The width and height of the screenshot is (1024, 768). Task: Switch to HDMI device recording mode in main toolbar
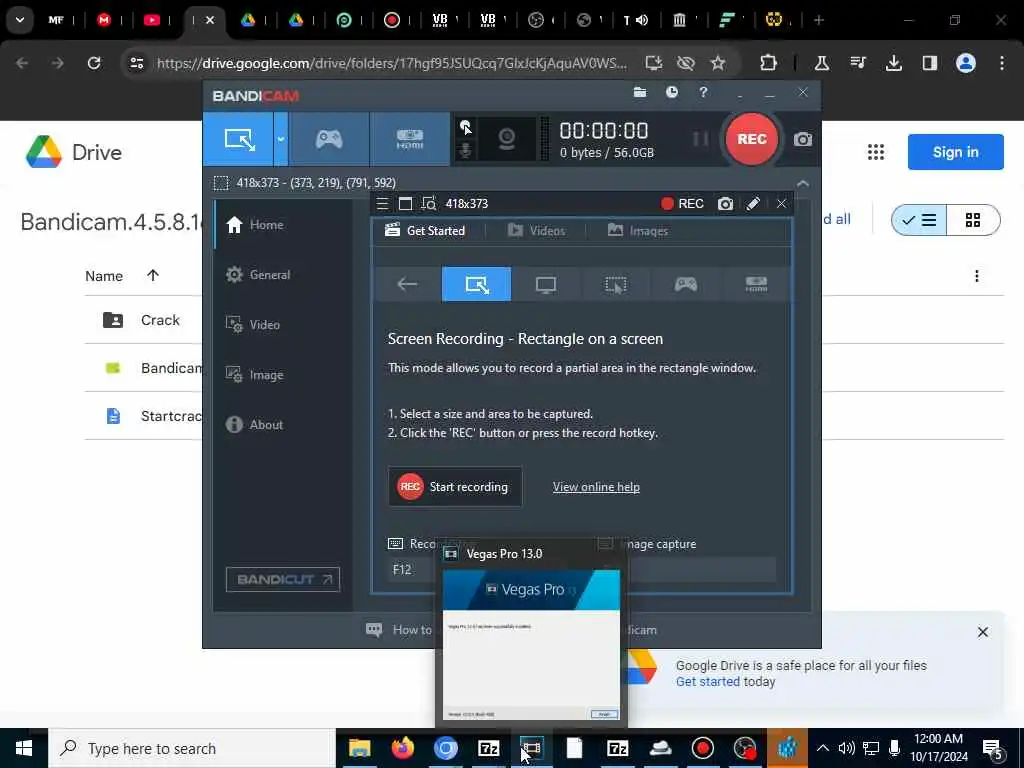coord(409,138)
